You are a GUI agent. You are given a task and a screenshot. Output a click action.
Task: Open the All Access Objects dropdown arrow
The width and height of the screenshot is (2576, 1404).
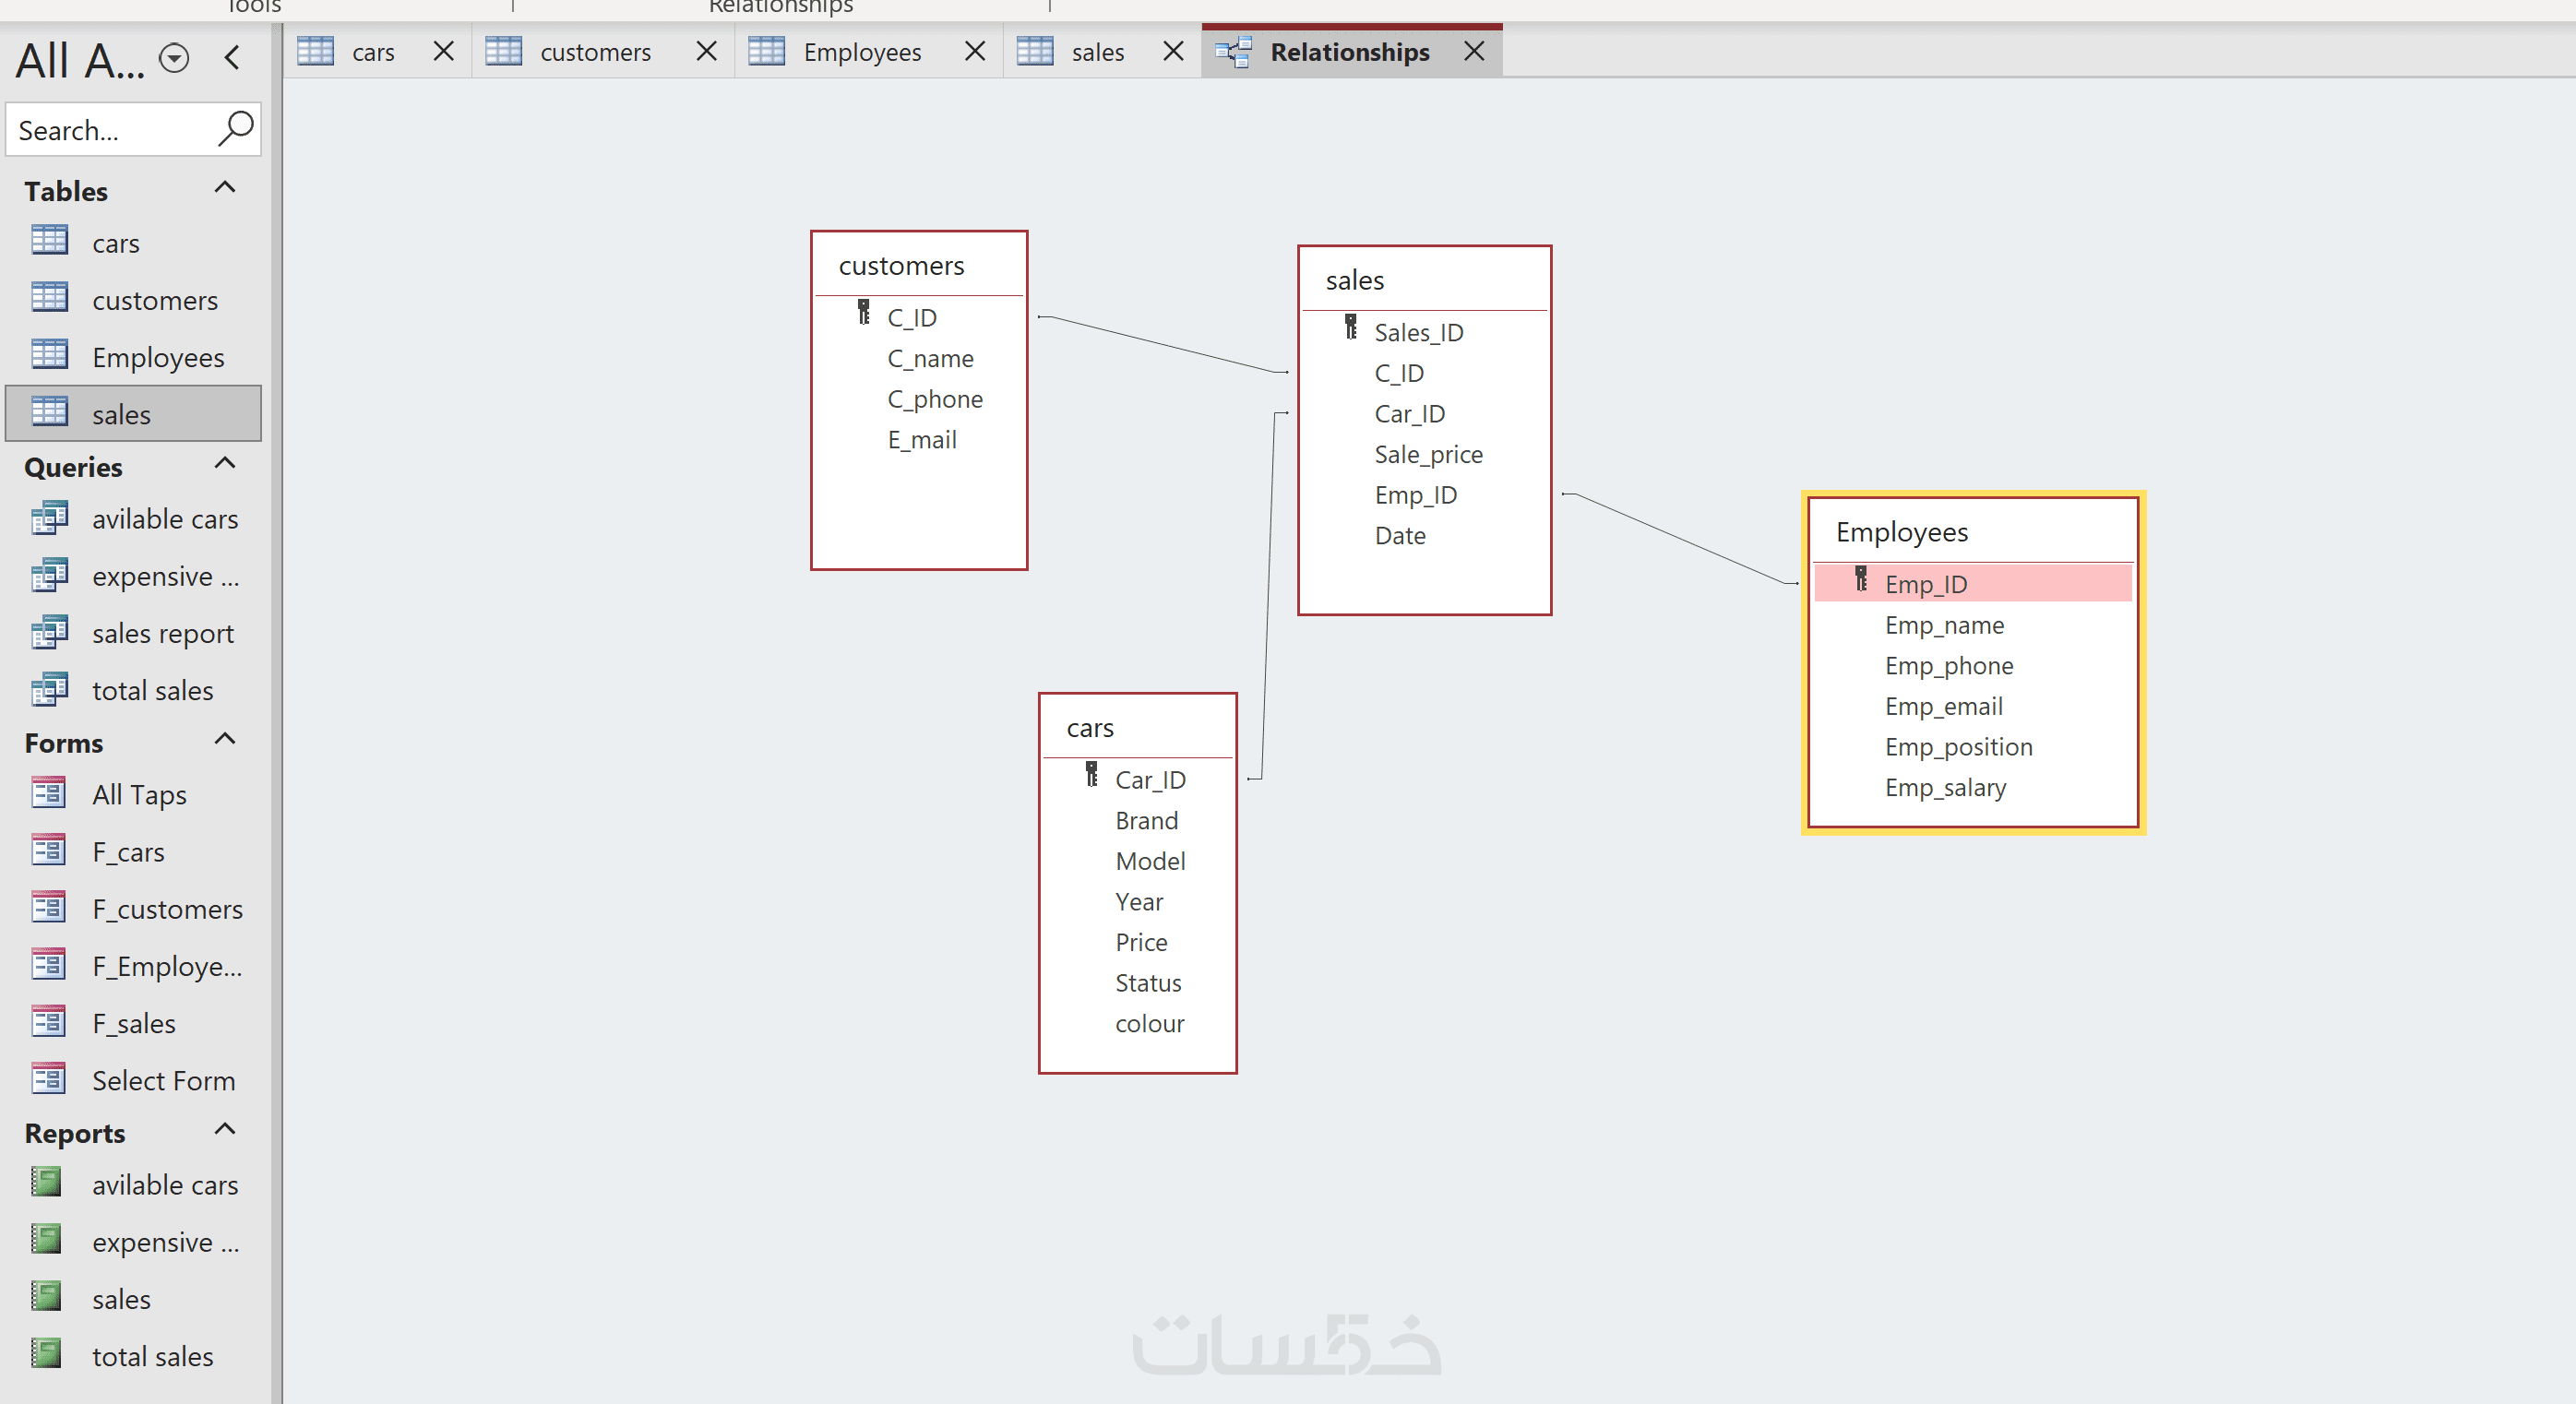tap(174, 58)
